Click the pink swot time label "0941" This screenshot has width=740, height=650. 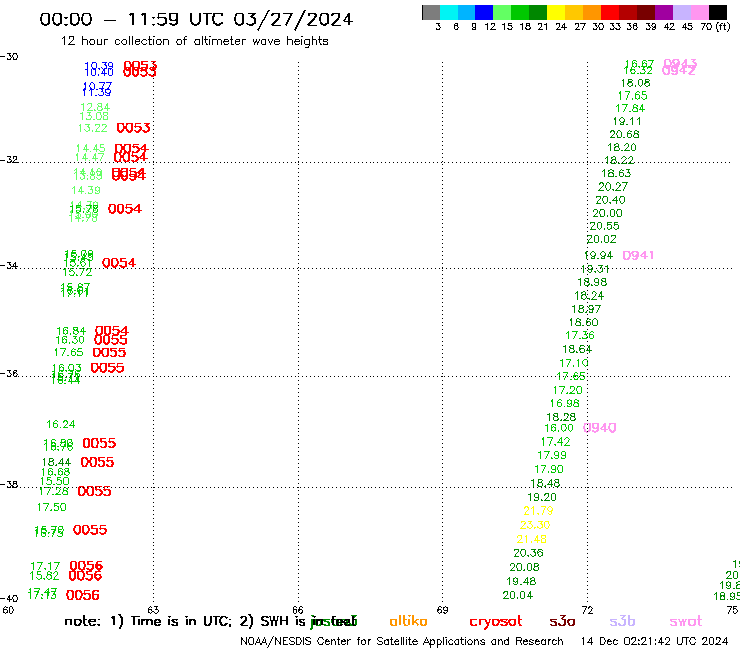[638, 255]
